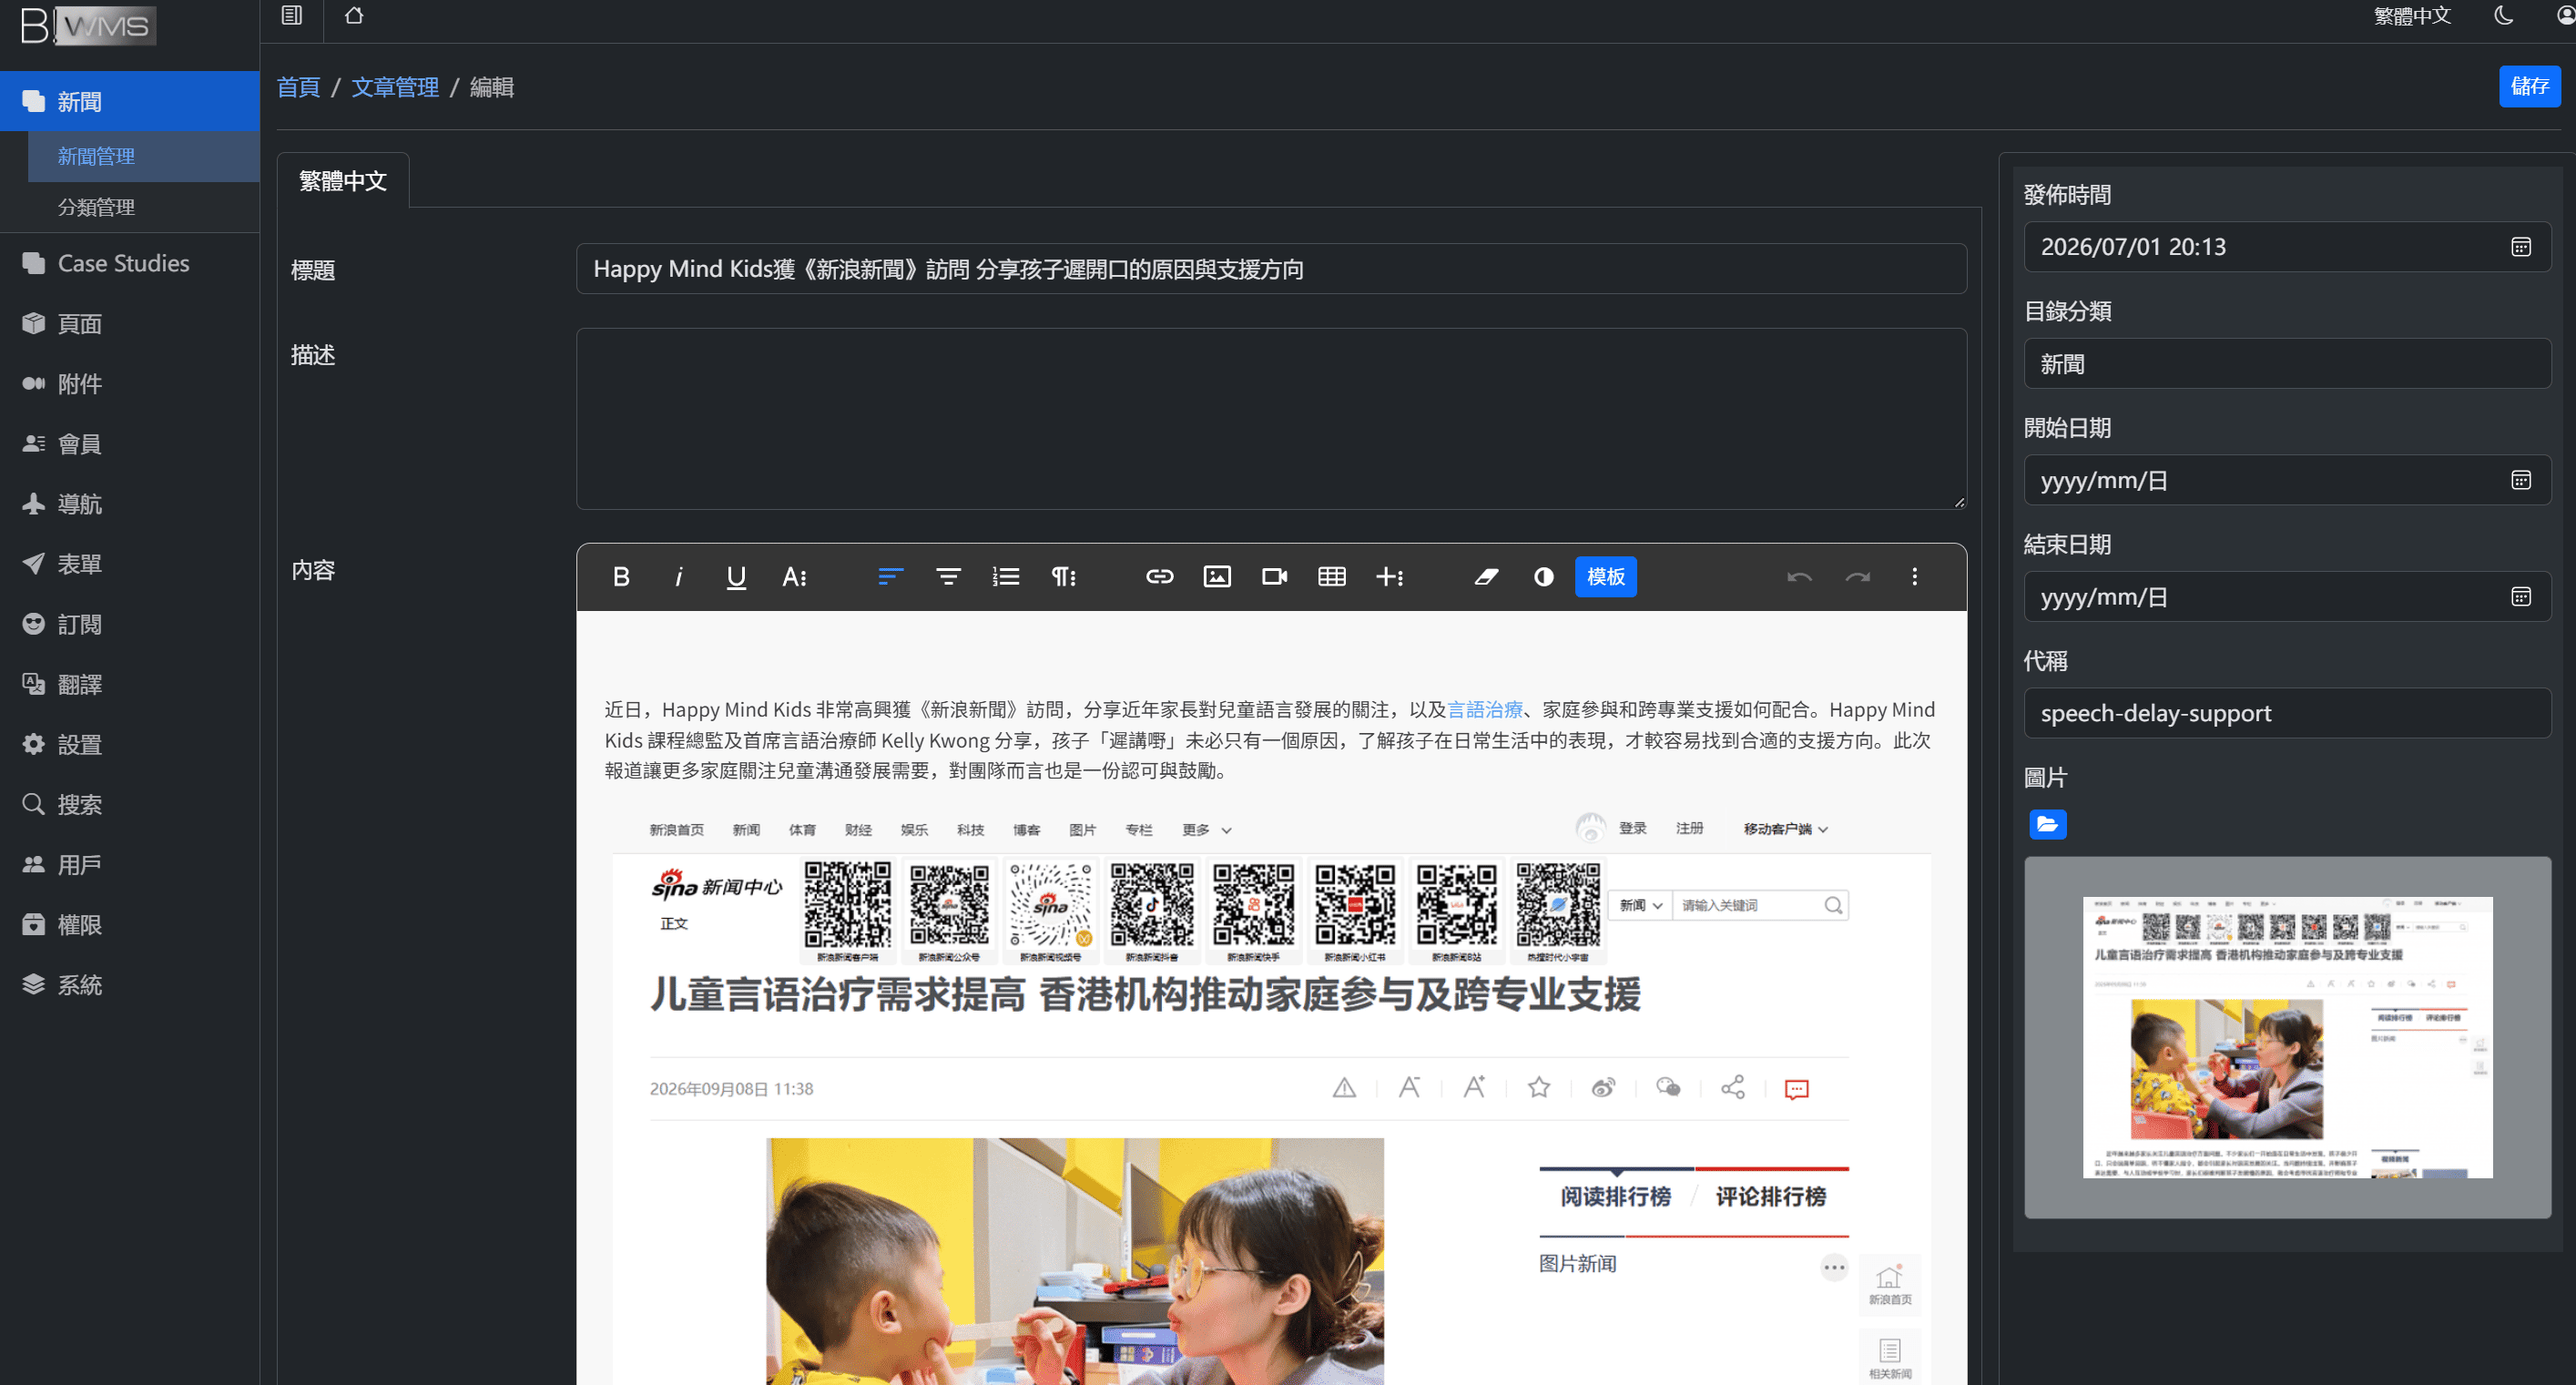Toggle the sidebar collapse icon
The image size is (2576, 1385).
click(x=292, y=15)
